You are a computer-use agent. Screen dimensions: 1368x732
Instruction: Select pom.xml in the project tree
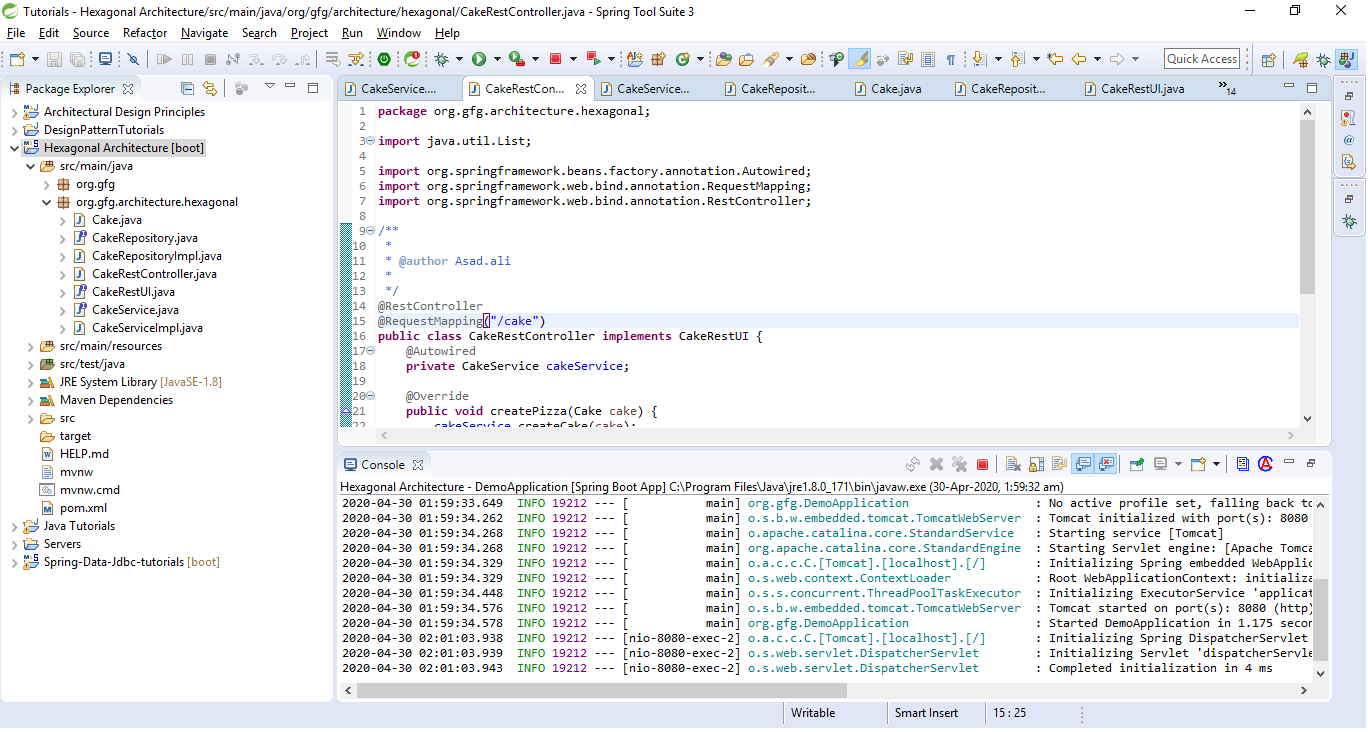83,508
